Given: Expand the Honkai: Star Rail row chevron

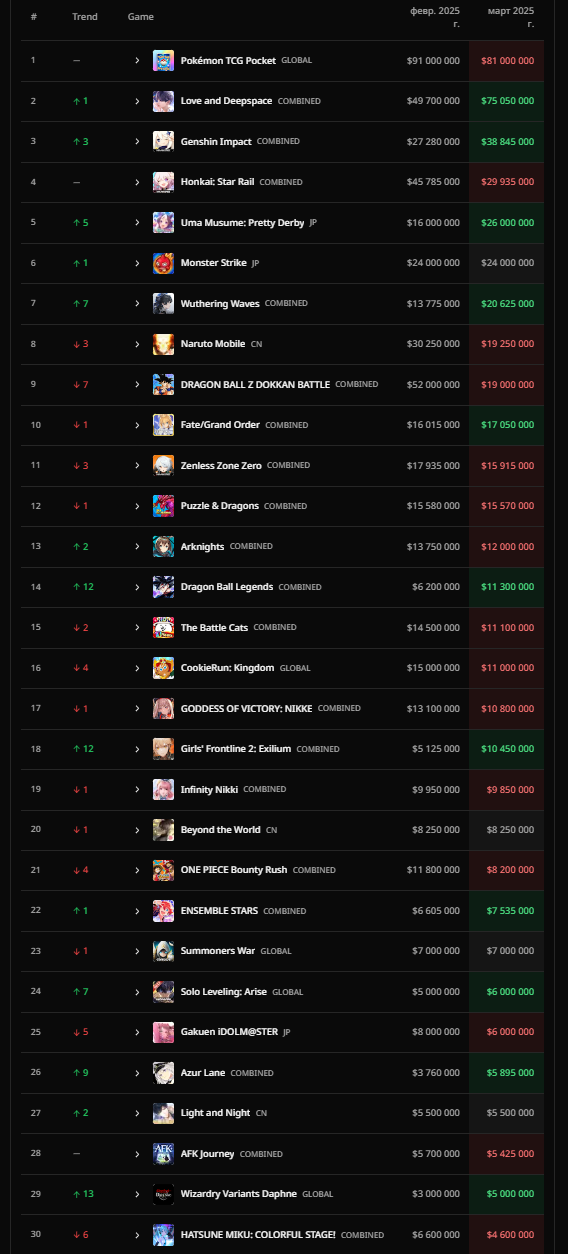Looking at the screenshot, I should pos(138,182).
